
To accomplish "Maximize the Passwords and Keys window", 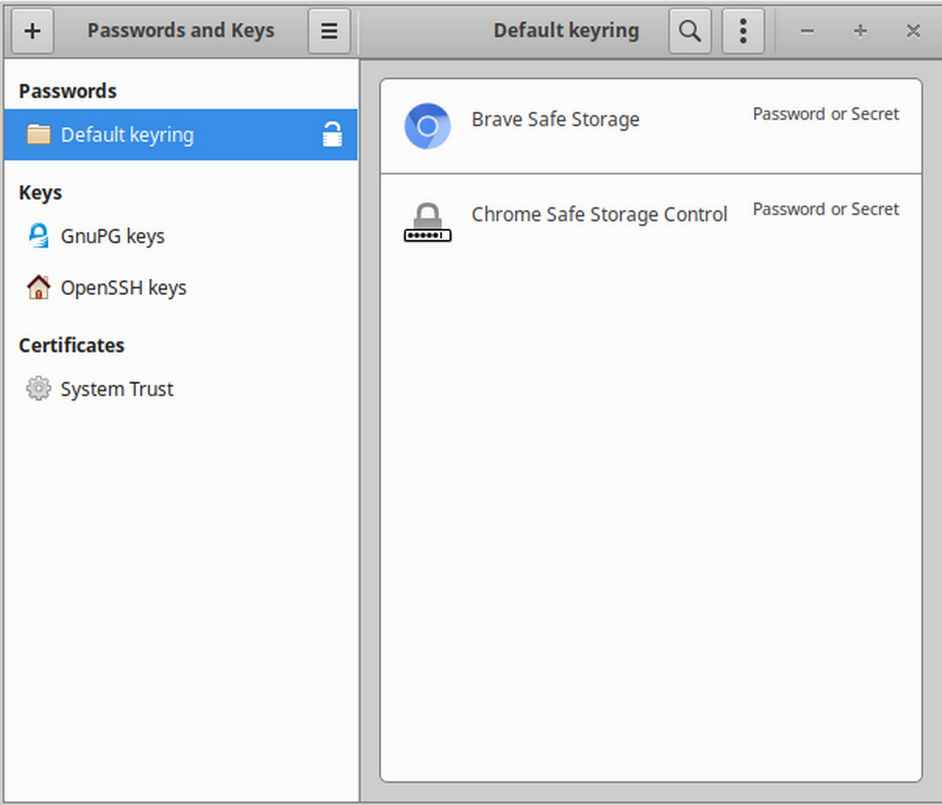I will (860, 31).
